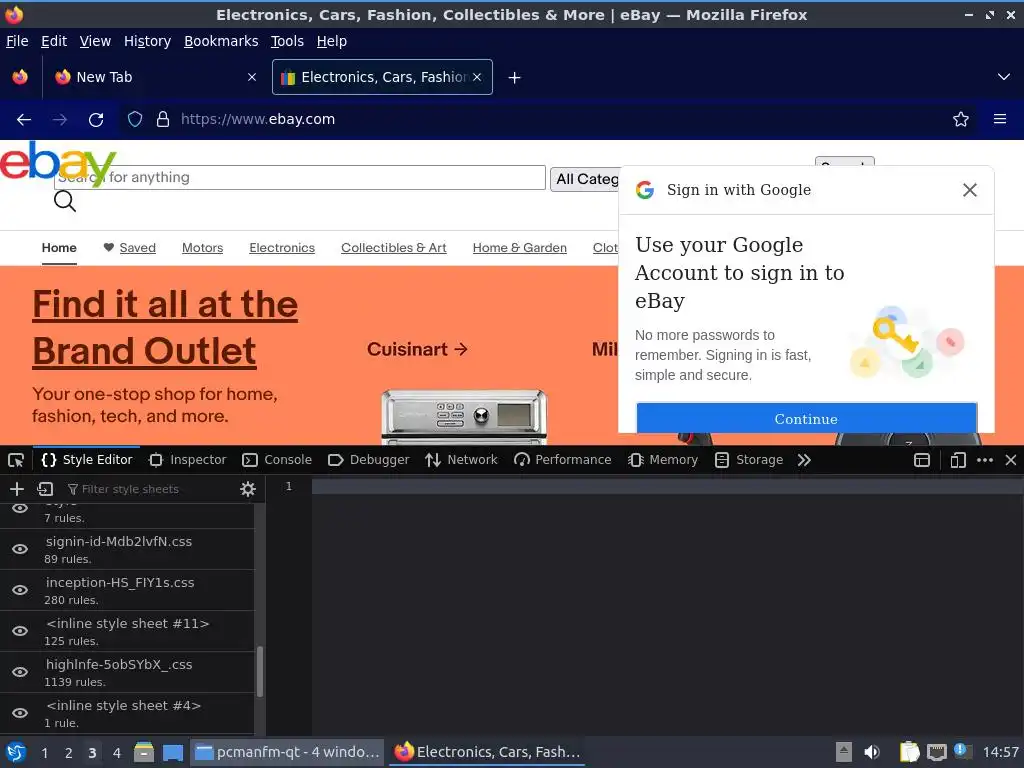The image size is (1024, 768).
Task: Show desktop from the taskbar icon
Action: coord(173,752)
